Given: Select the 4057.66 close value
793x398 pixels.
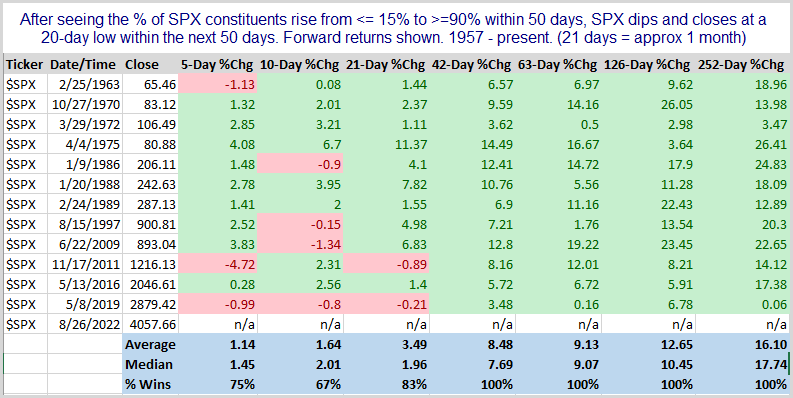Looking at the screenshot, I should pyautogui.click(x=150, y=324).
